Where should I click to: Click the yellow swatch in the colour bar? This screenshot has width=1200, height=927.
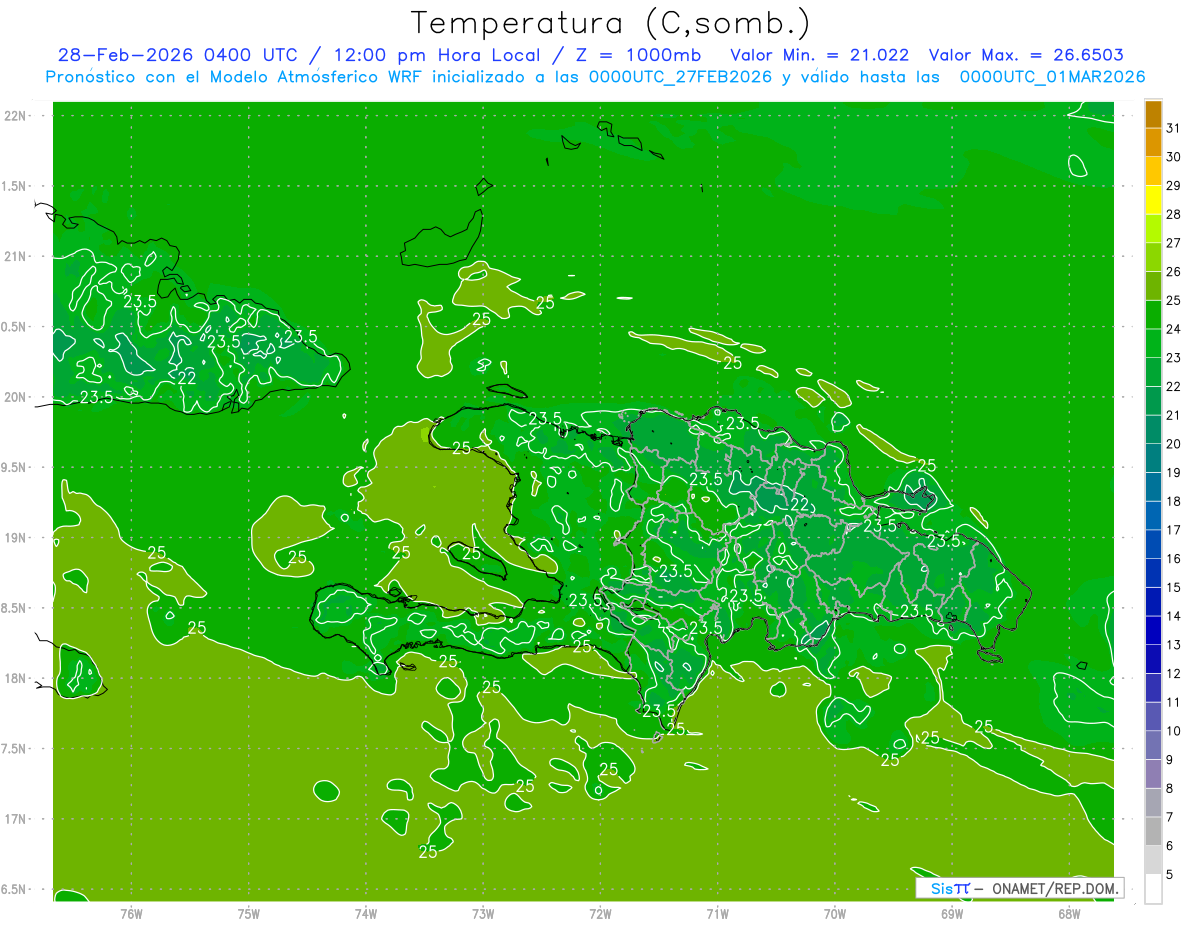1153,200
